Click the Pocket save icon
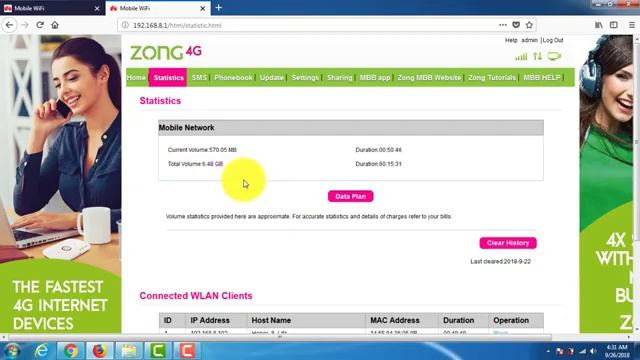 pos(516,25)
